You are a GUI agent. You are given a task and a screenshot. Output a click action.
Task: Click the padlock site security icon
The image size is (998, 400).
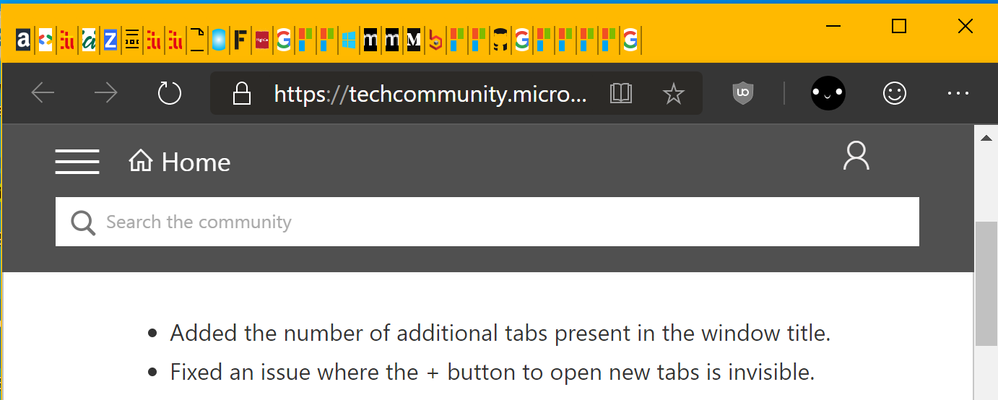pyautogui.click(x=241, y=94)
